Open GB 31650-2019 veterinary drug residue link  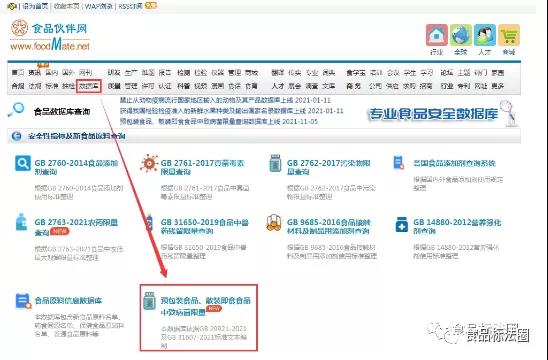pyautogui.click(x=205, y=226)
